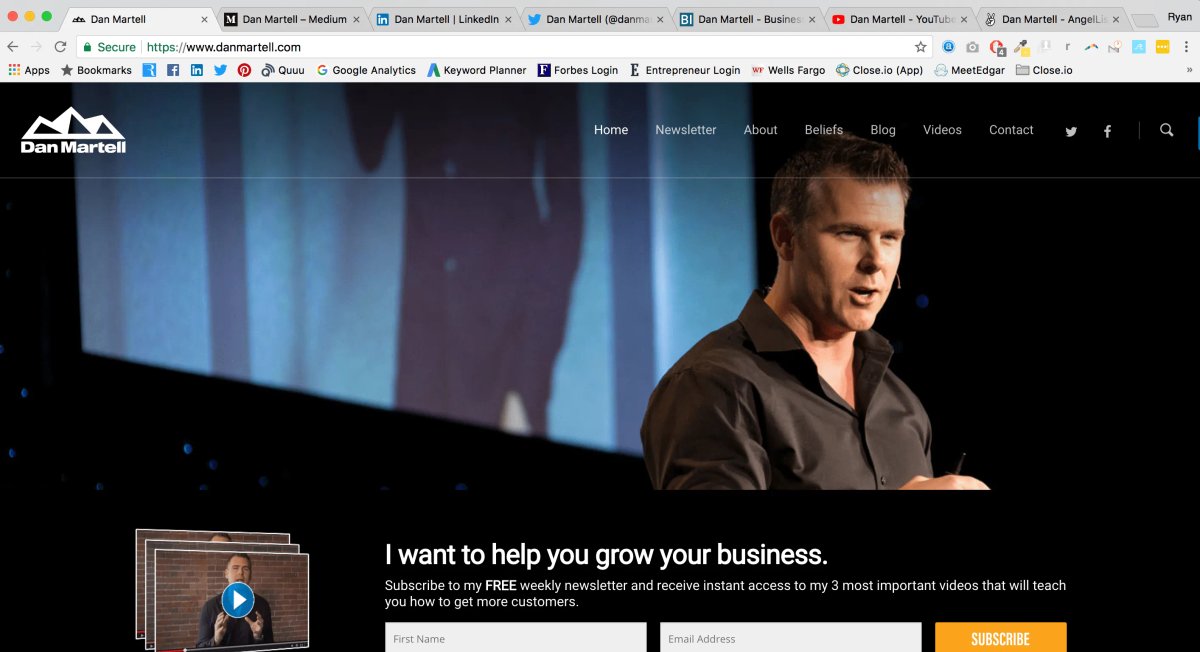Image resolution: width=1200 pixels, height=652 pixels.
Task: Click the green Secure padlock indicator
Action: coord(109,47)
